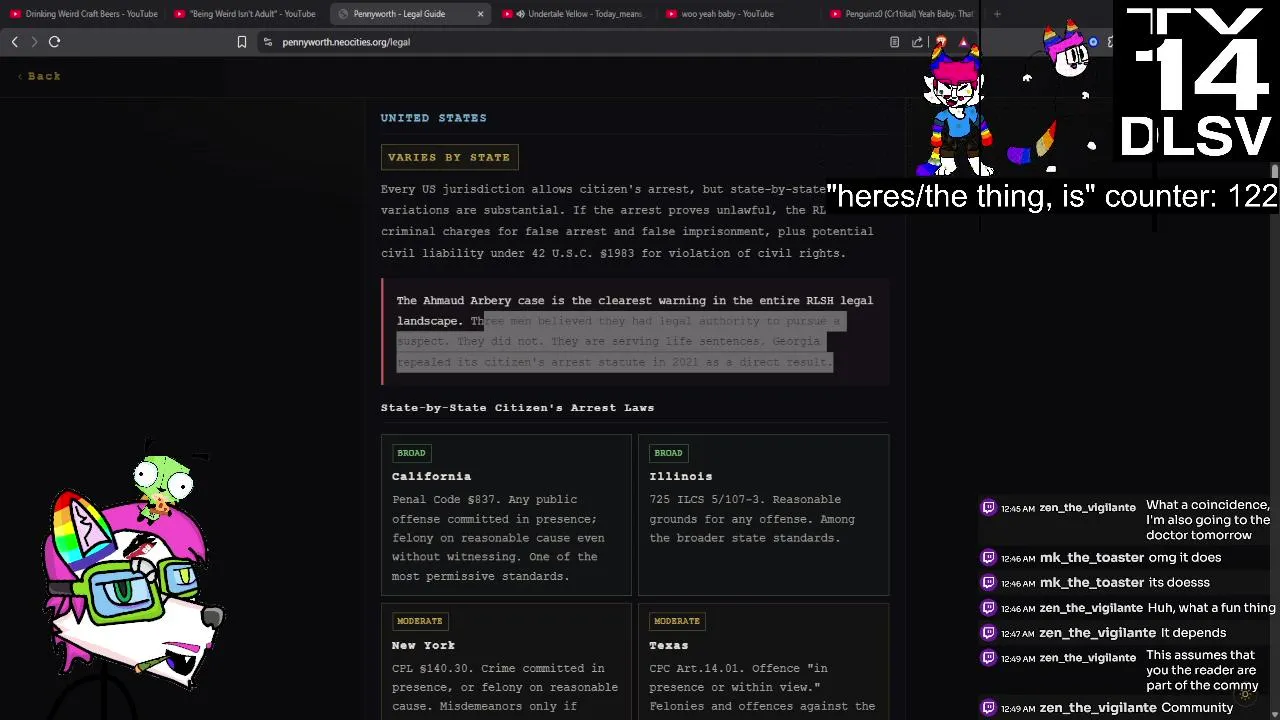The width and height of the screenshot is (1280, 720).
Task: Open a new browser tab
Action: (x=997, y=14)
